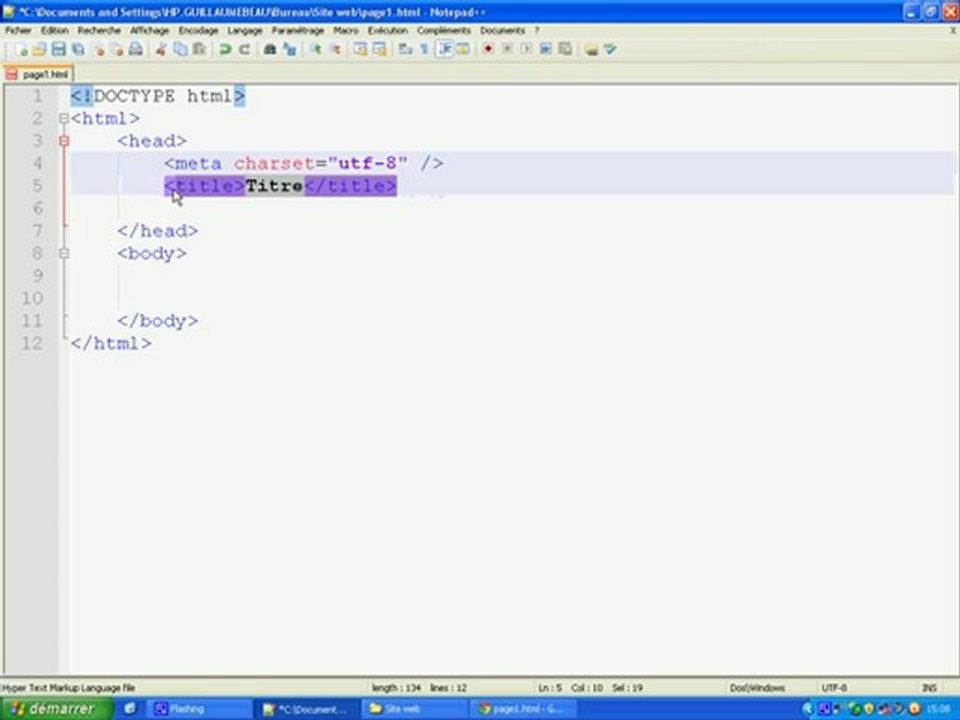Click the Run macro multiple times icon
This screenshot has width=960, height=720.
click(x=546, y=50)
